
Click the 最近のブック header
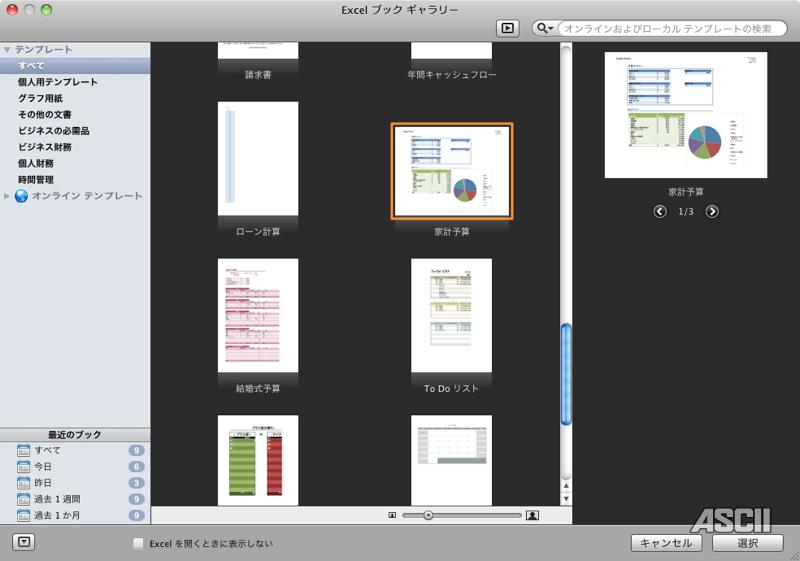click(75, 435)
